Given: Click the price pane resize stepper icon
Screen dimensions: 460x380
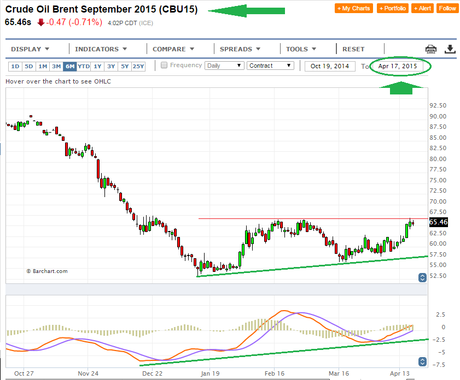Looking at the screenshot, I should [422, 277].
